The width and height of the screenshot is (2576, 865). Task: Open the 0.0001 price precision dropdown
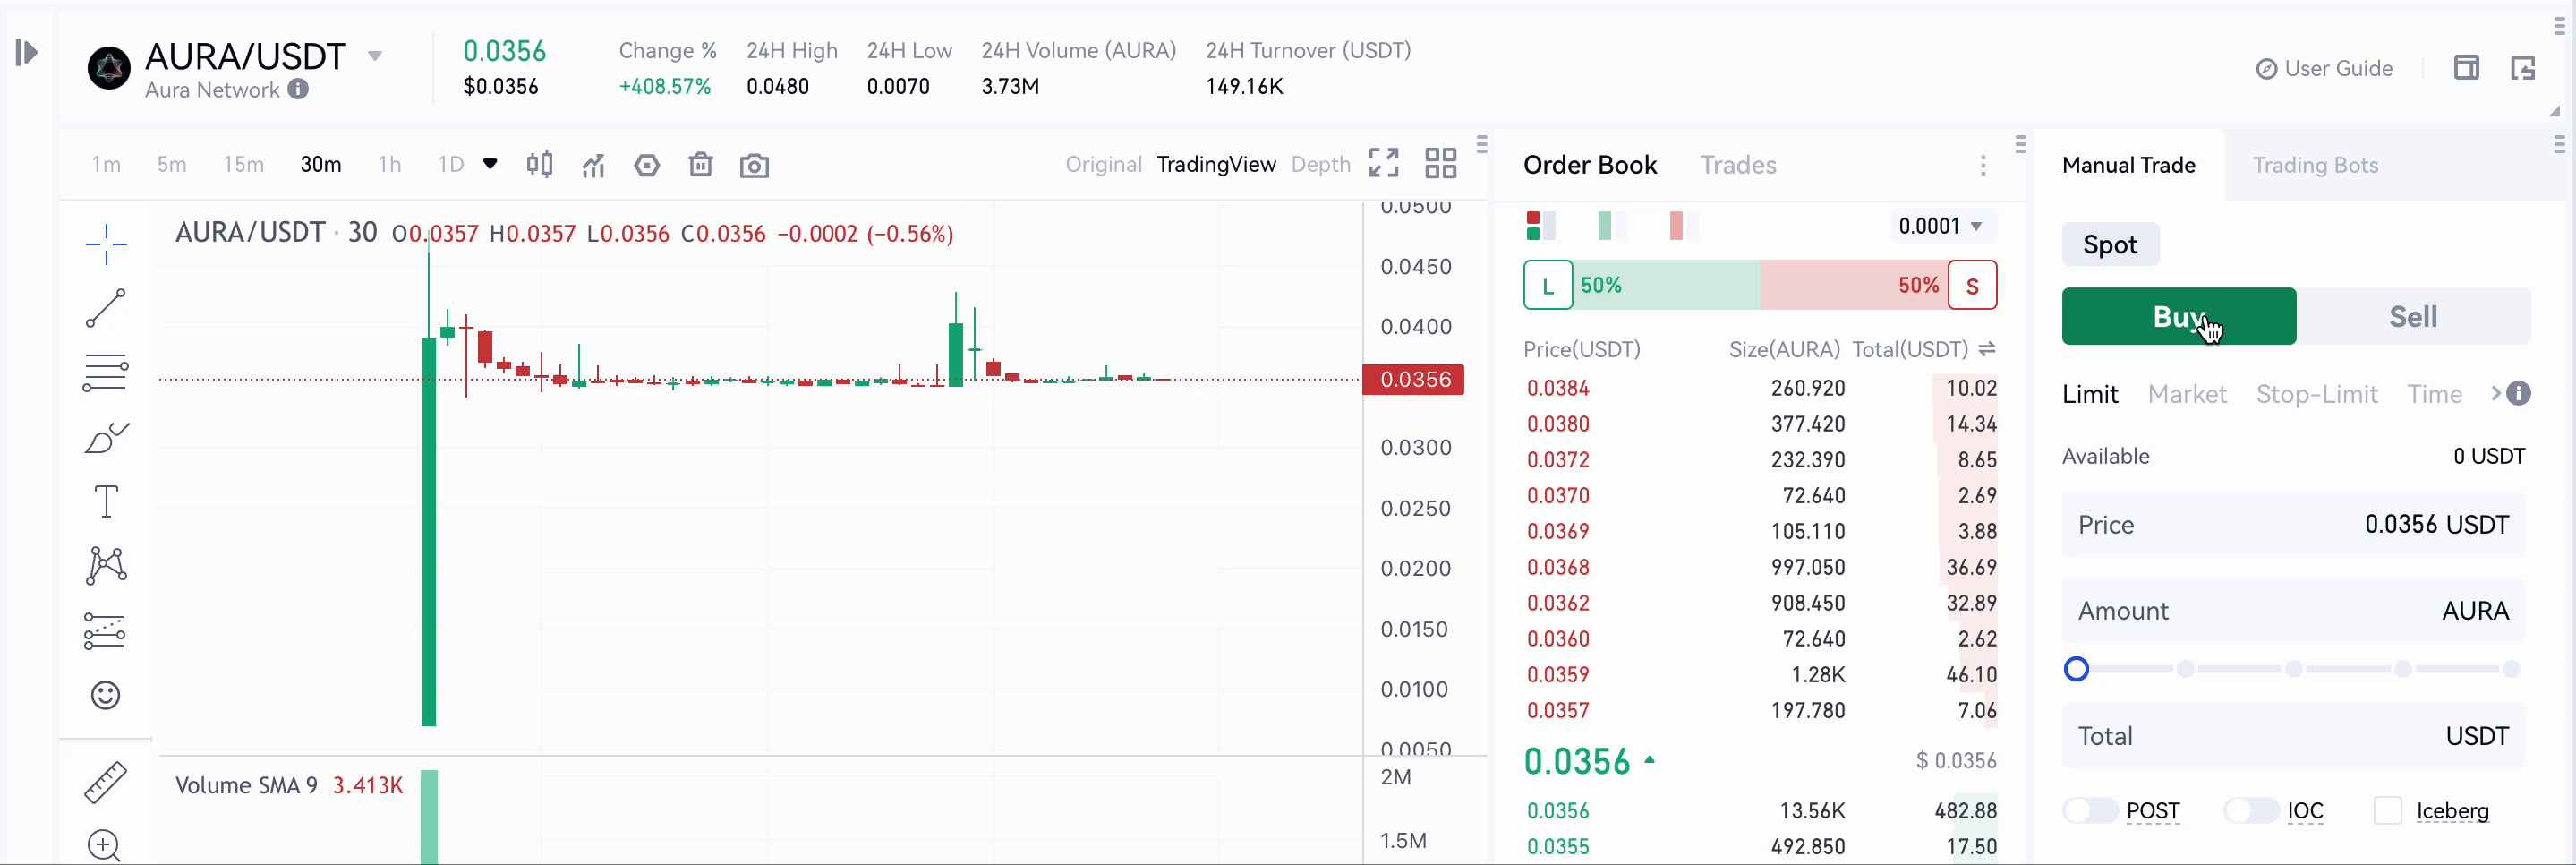click(x=1941, y=226)
